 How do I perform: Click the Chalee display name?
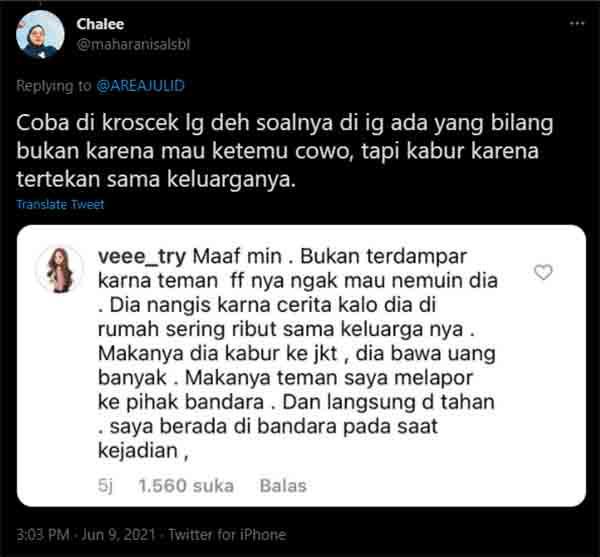coord(100,24)
